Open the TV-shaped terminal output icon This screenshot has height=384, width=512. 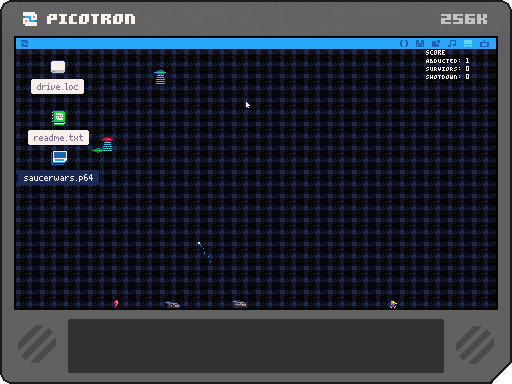click(x=484, y=44)
